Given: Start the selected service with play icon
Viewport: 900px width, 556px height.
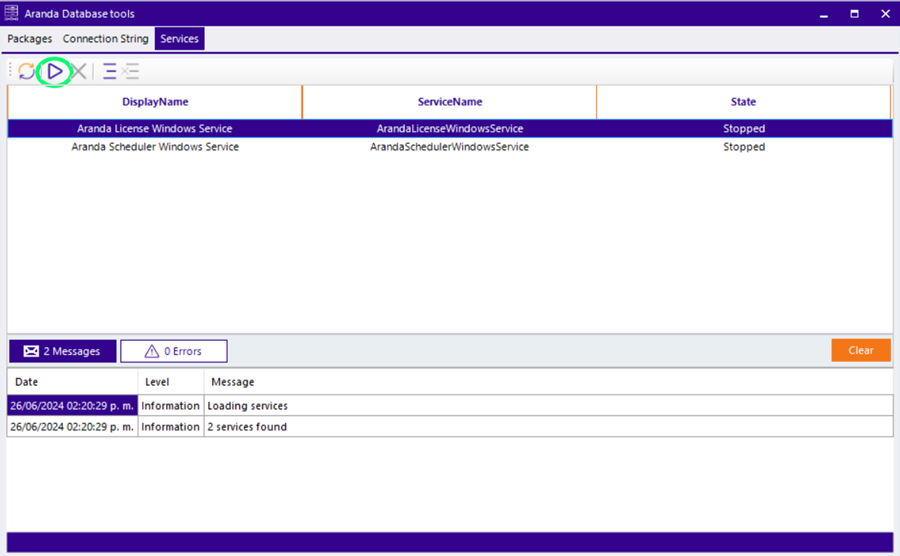Looking at the screenshot, I should (x=55, y=71).
